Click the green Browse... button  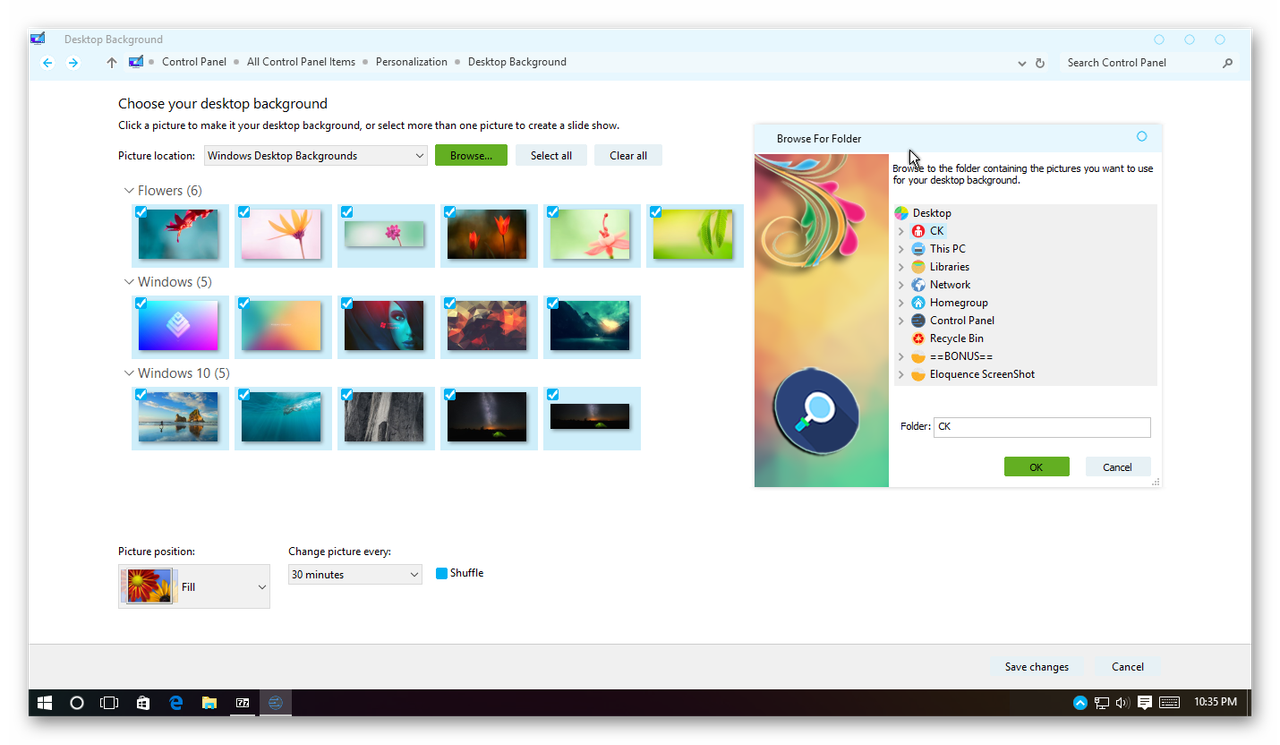point(471,156)
